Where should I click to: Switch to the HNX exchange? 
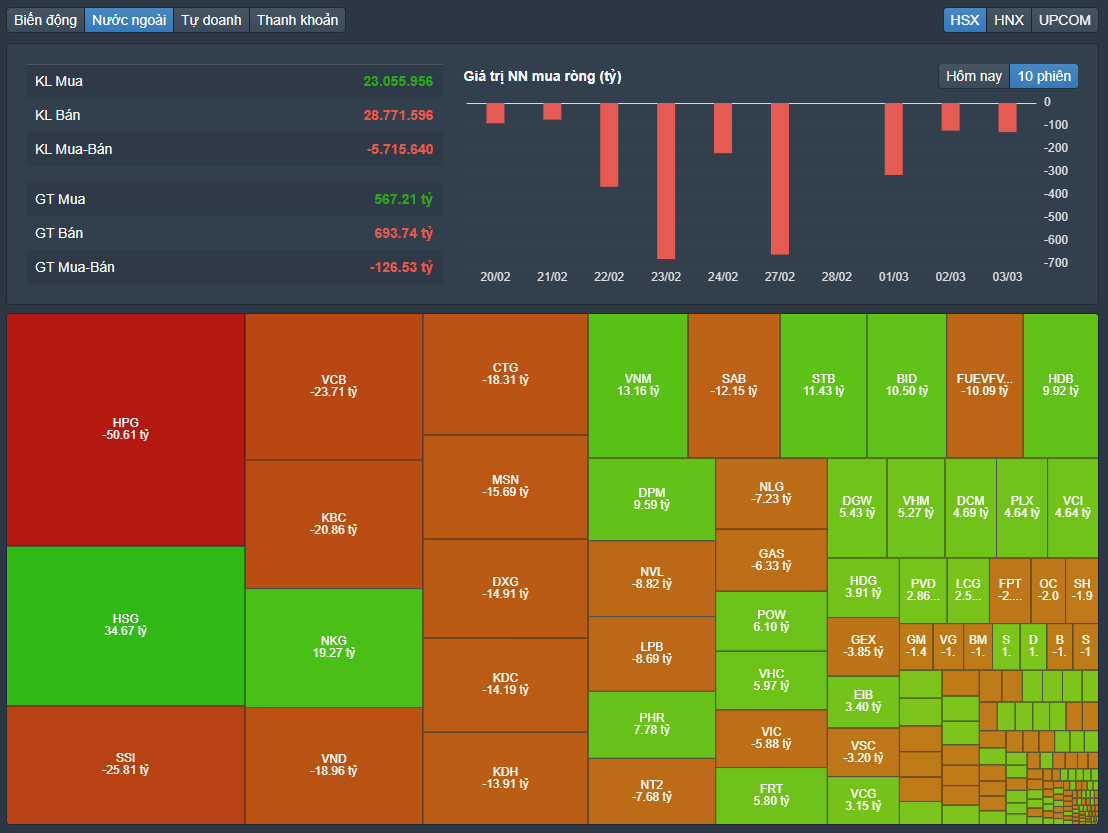1008,20
